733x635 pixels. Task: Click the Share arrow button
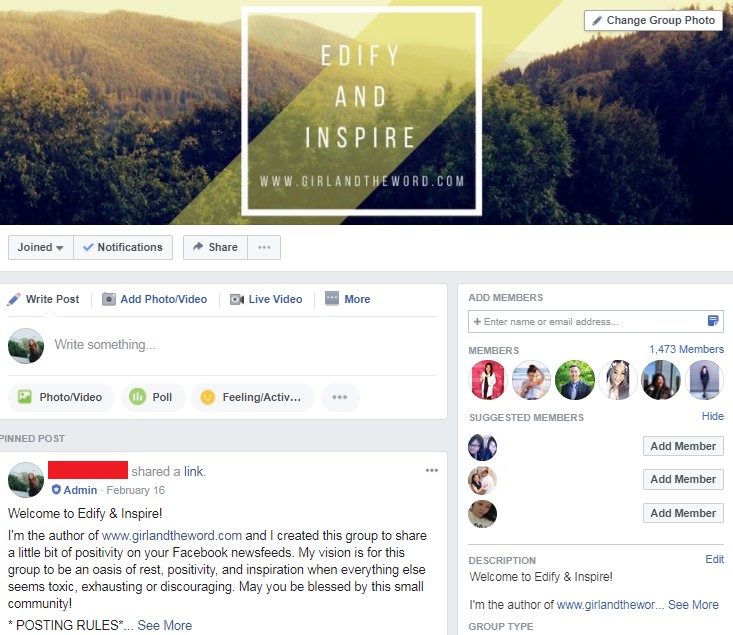(215, 247)
